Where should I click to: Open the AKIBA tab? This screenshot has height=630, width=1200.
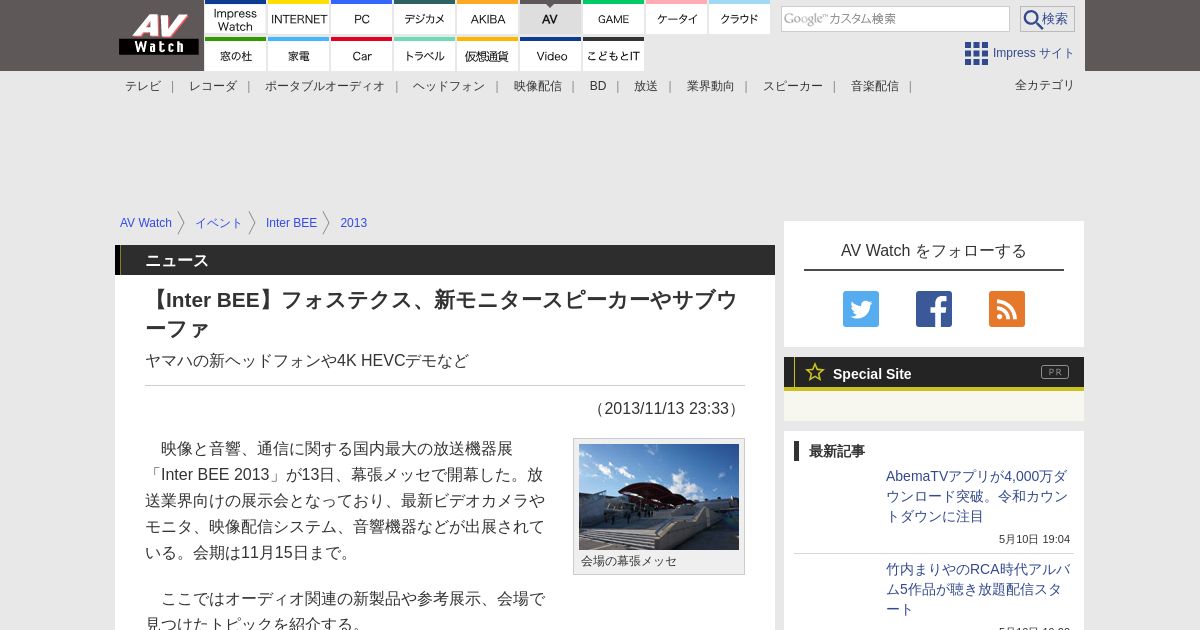[x=488, y=18]
